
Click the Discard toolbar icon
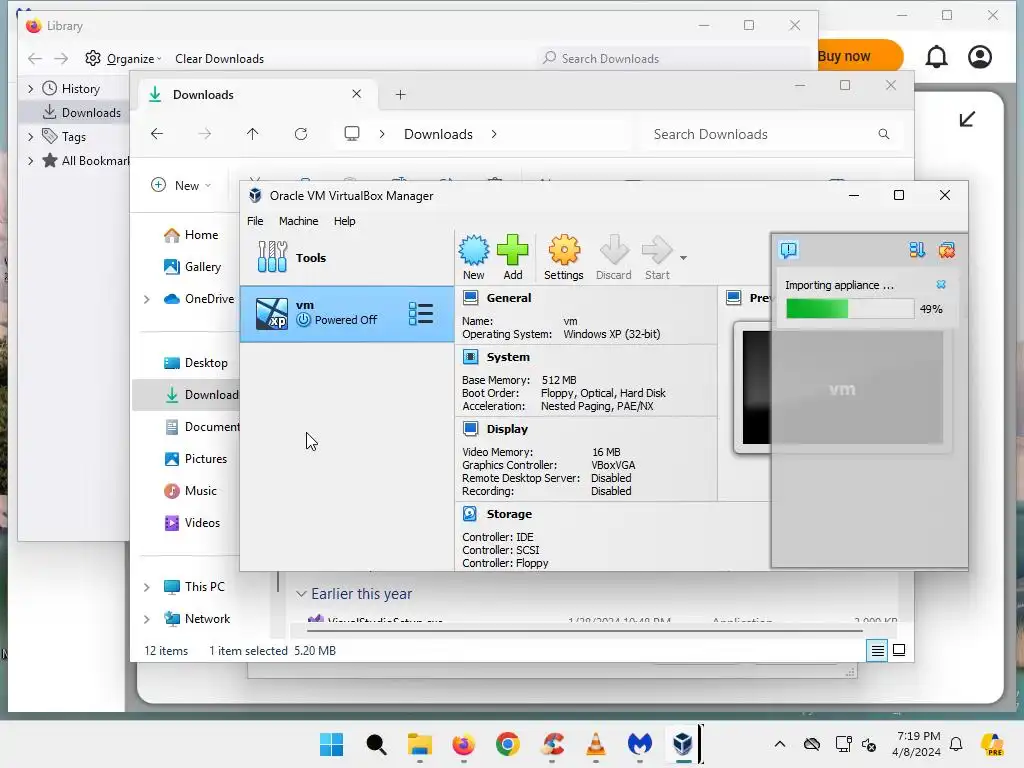(x=613, y=257)
